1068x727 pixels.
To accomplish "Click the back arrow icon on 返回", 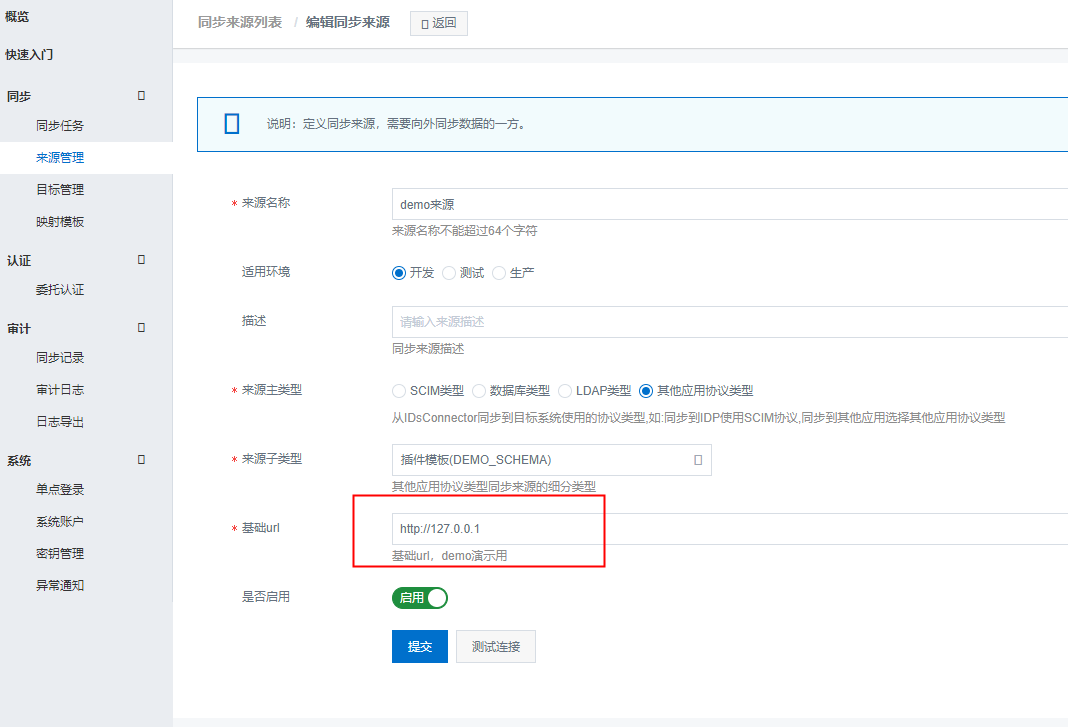I will (425, 23).
